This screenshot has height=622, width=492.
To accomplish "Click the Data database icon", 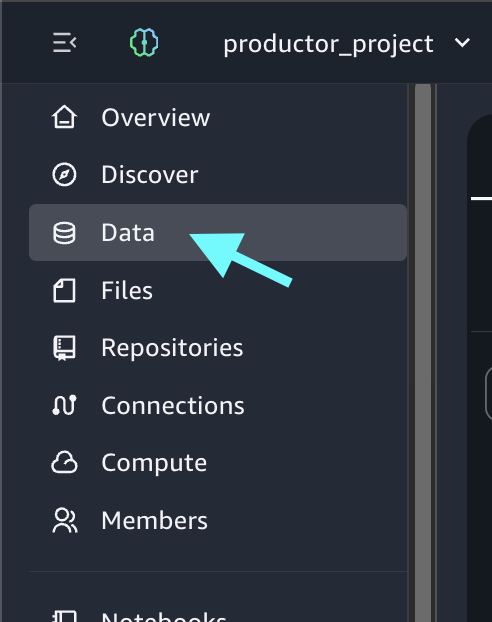I will click(64, 232).
